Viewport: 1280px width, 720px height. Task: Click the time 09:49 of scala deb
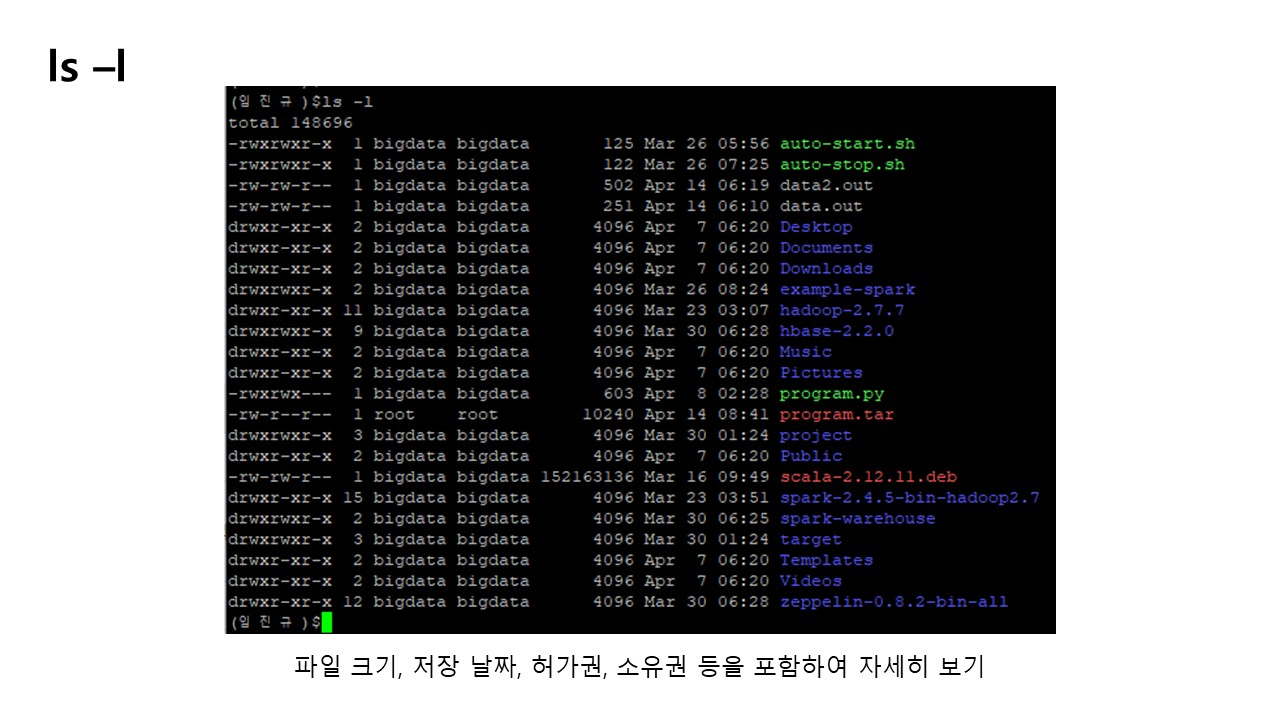(744, 477)
